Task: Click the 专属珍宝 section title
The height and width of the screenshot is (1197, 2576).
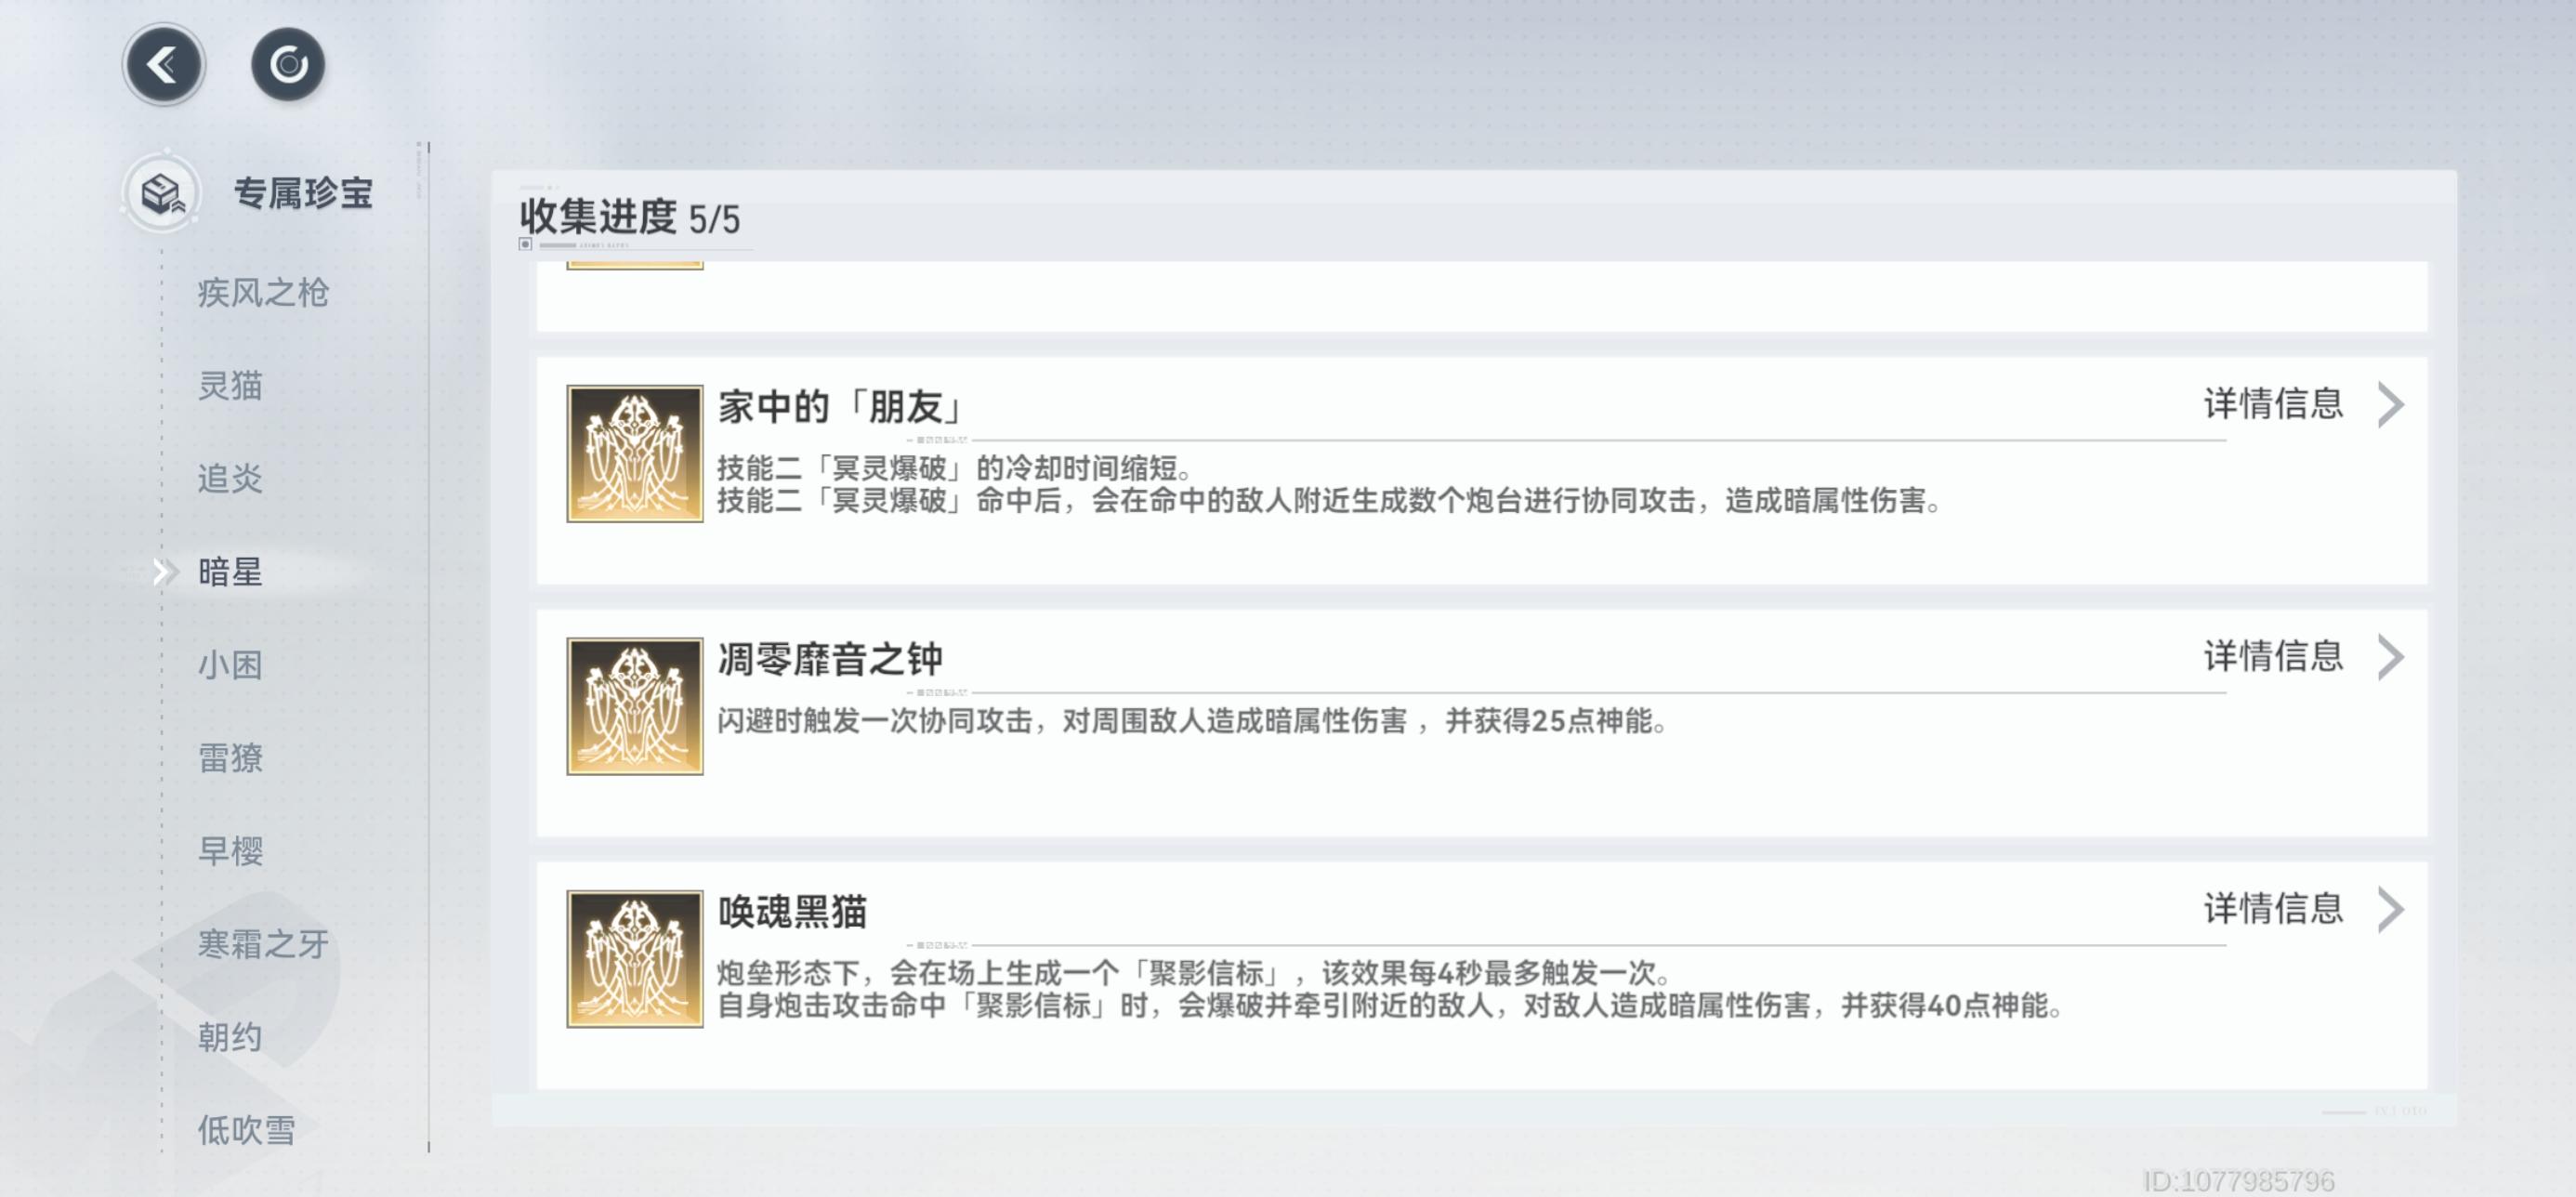Action: 304,193
